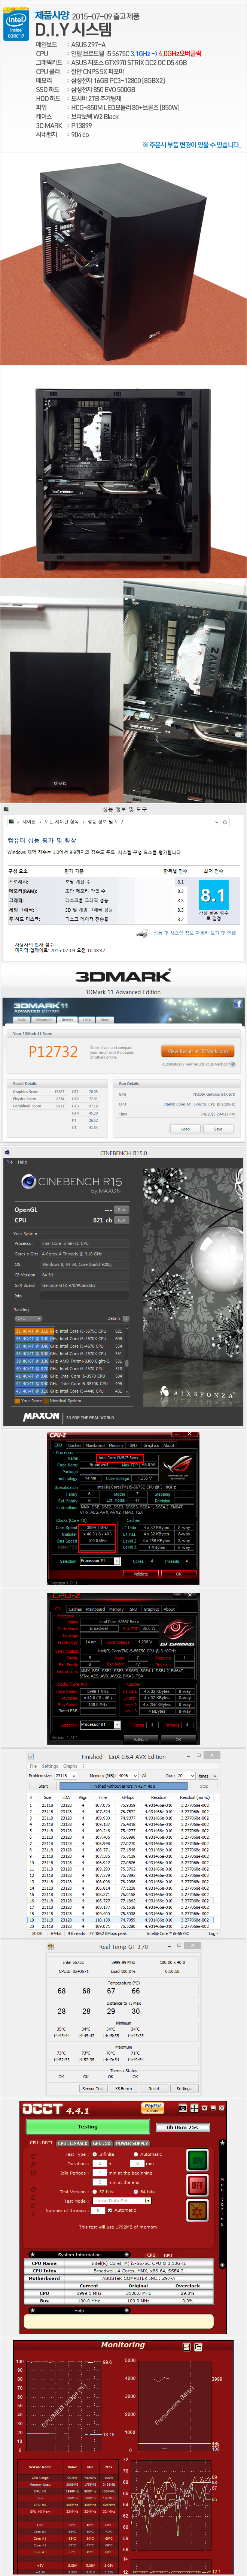247x2576 pixels.
Task: Switch to POWER SUPPLY tab in OCCT
Action: click(132, 2143)
